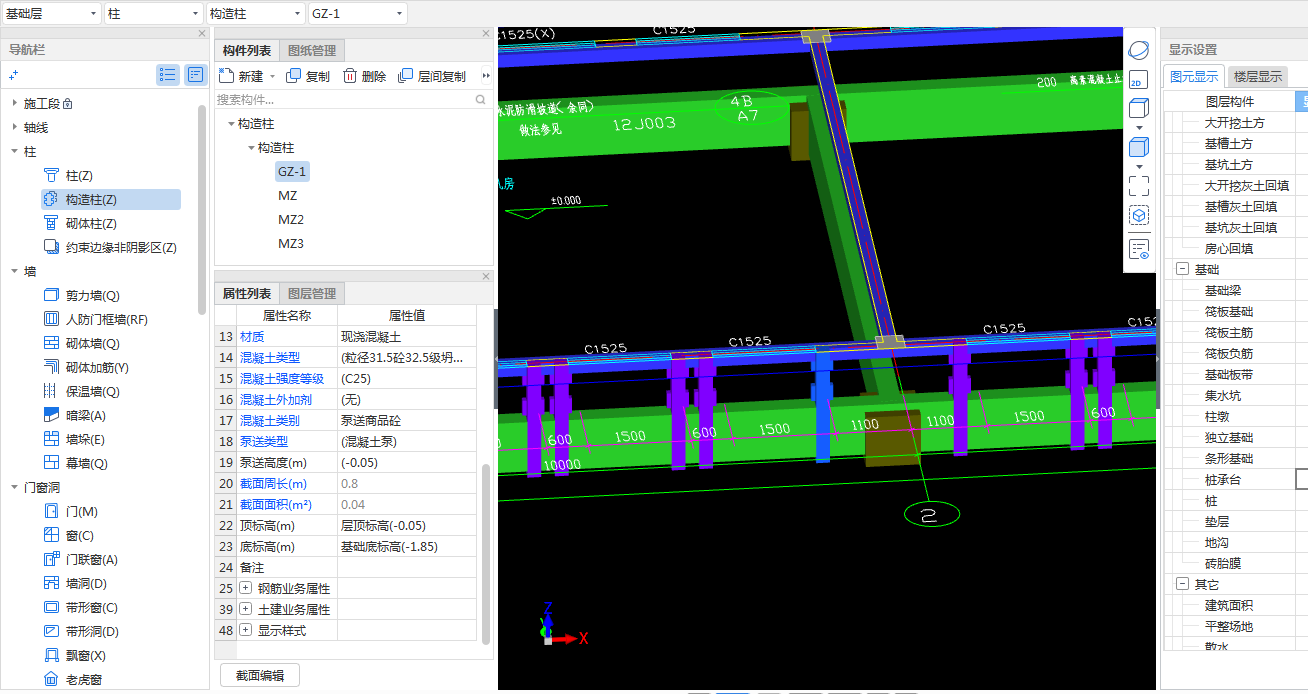Select 门(M) door item
This screenshot has width=1308, height=694.
pyautogui.click(x=70, y=511)
